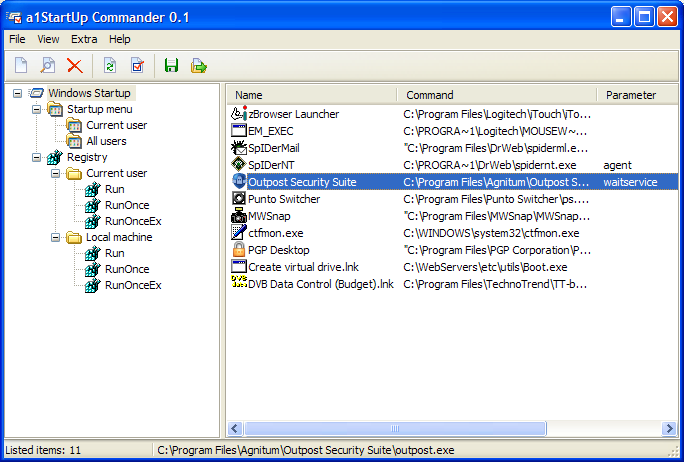Select RunOnce under Registry Current user
The image size is (684, 462).
pyautogui.click(x=127, y=205)
